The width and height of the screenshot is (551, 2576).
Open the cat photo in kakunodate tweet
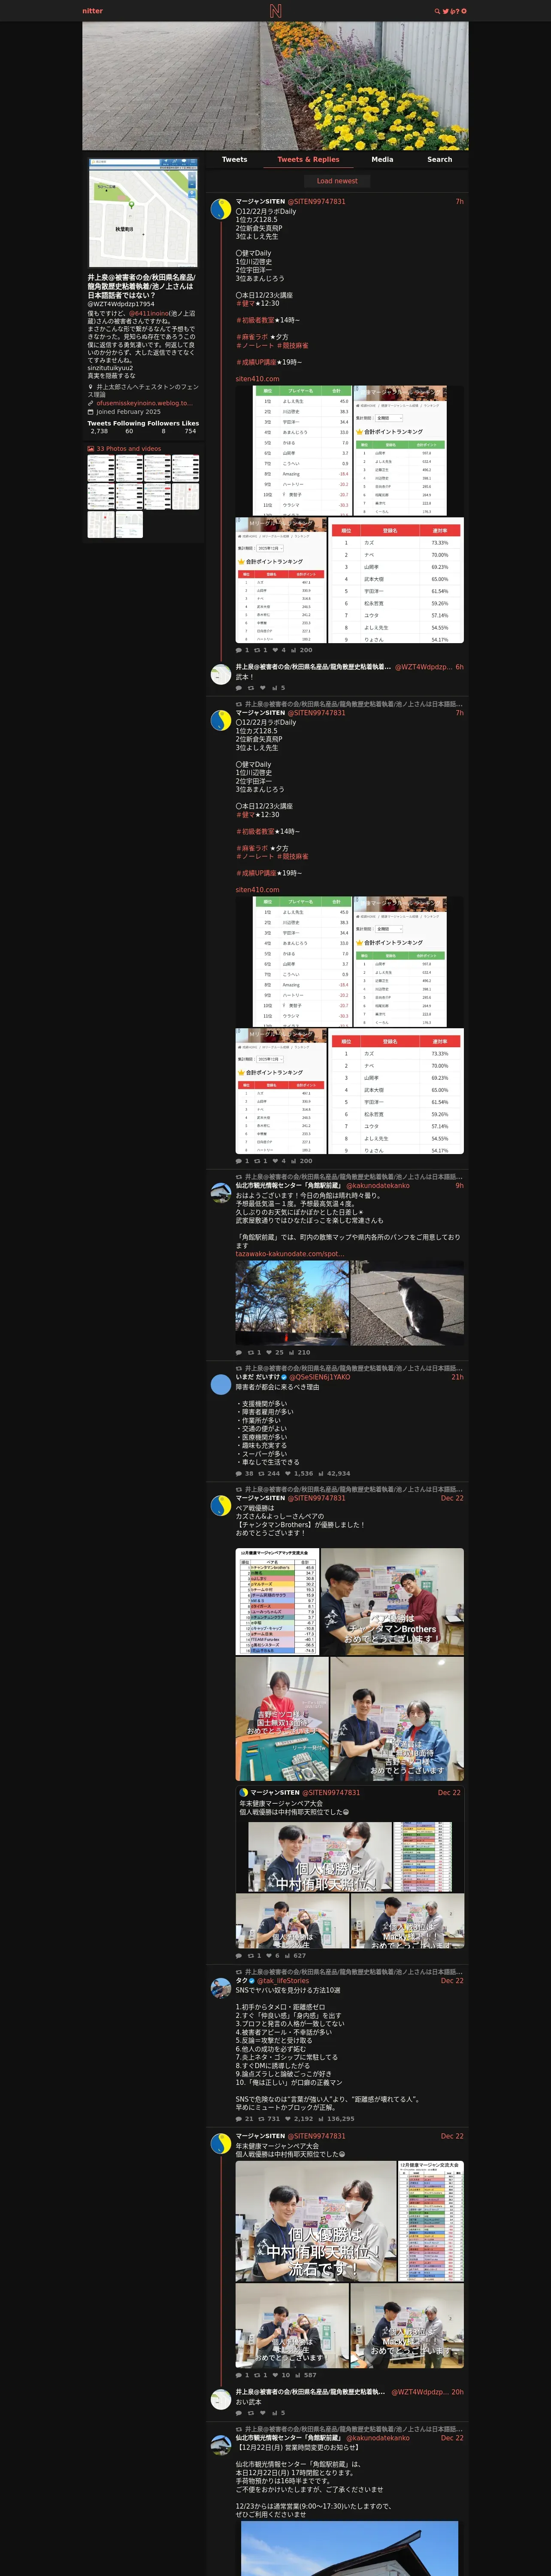(x=407, y=1303)
